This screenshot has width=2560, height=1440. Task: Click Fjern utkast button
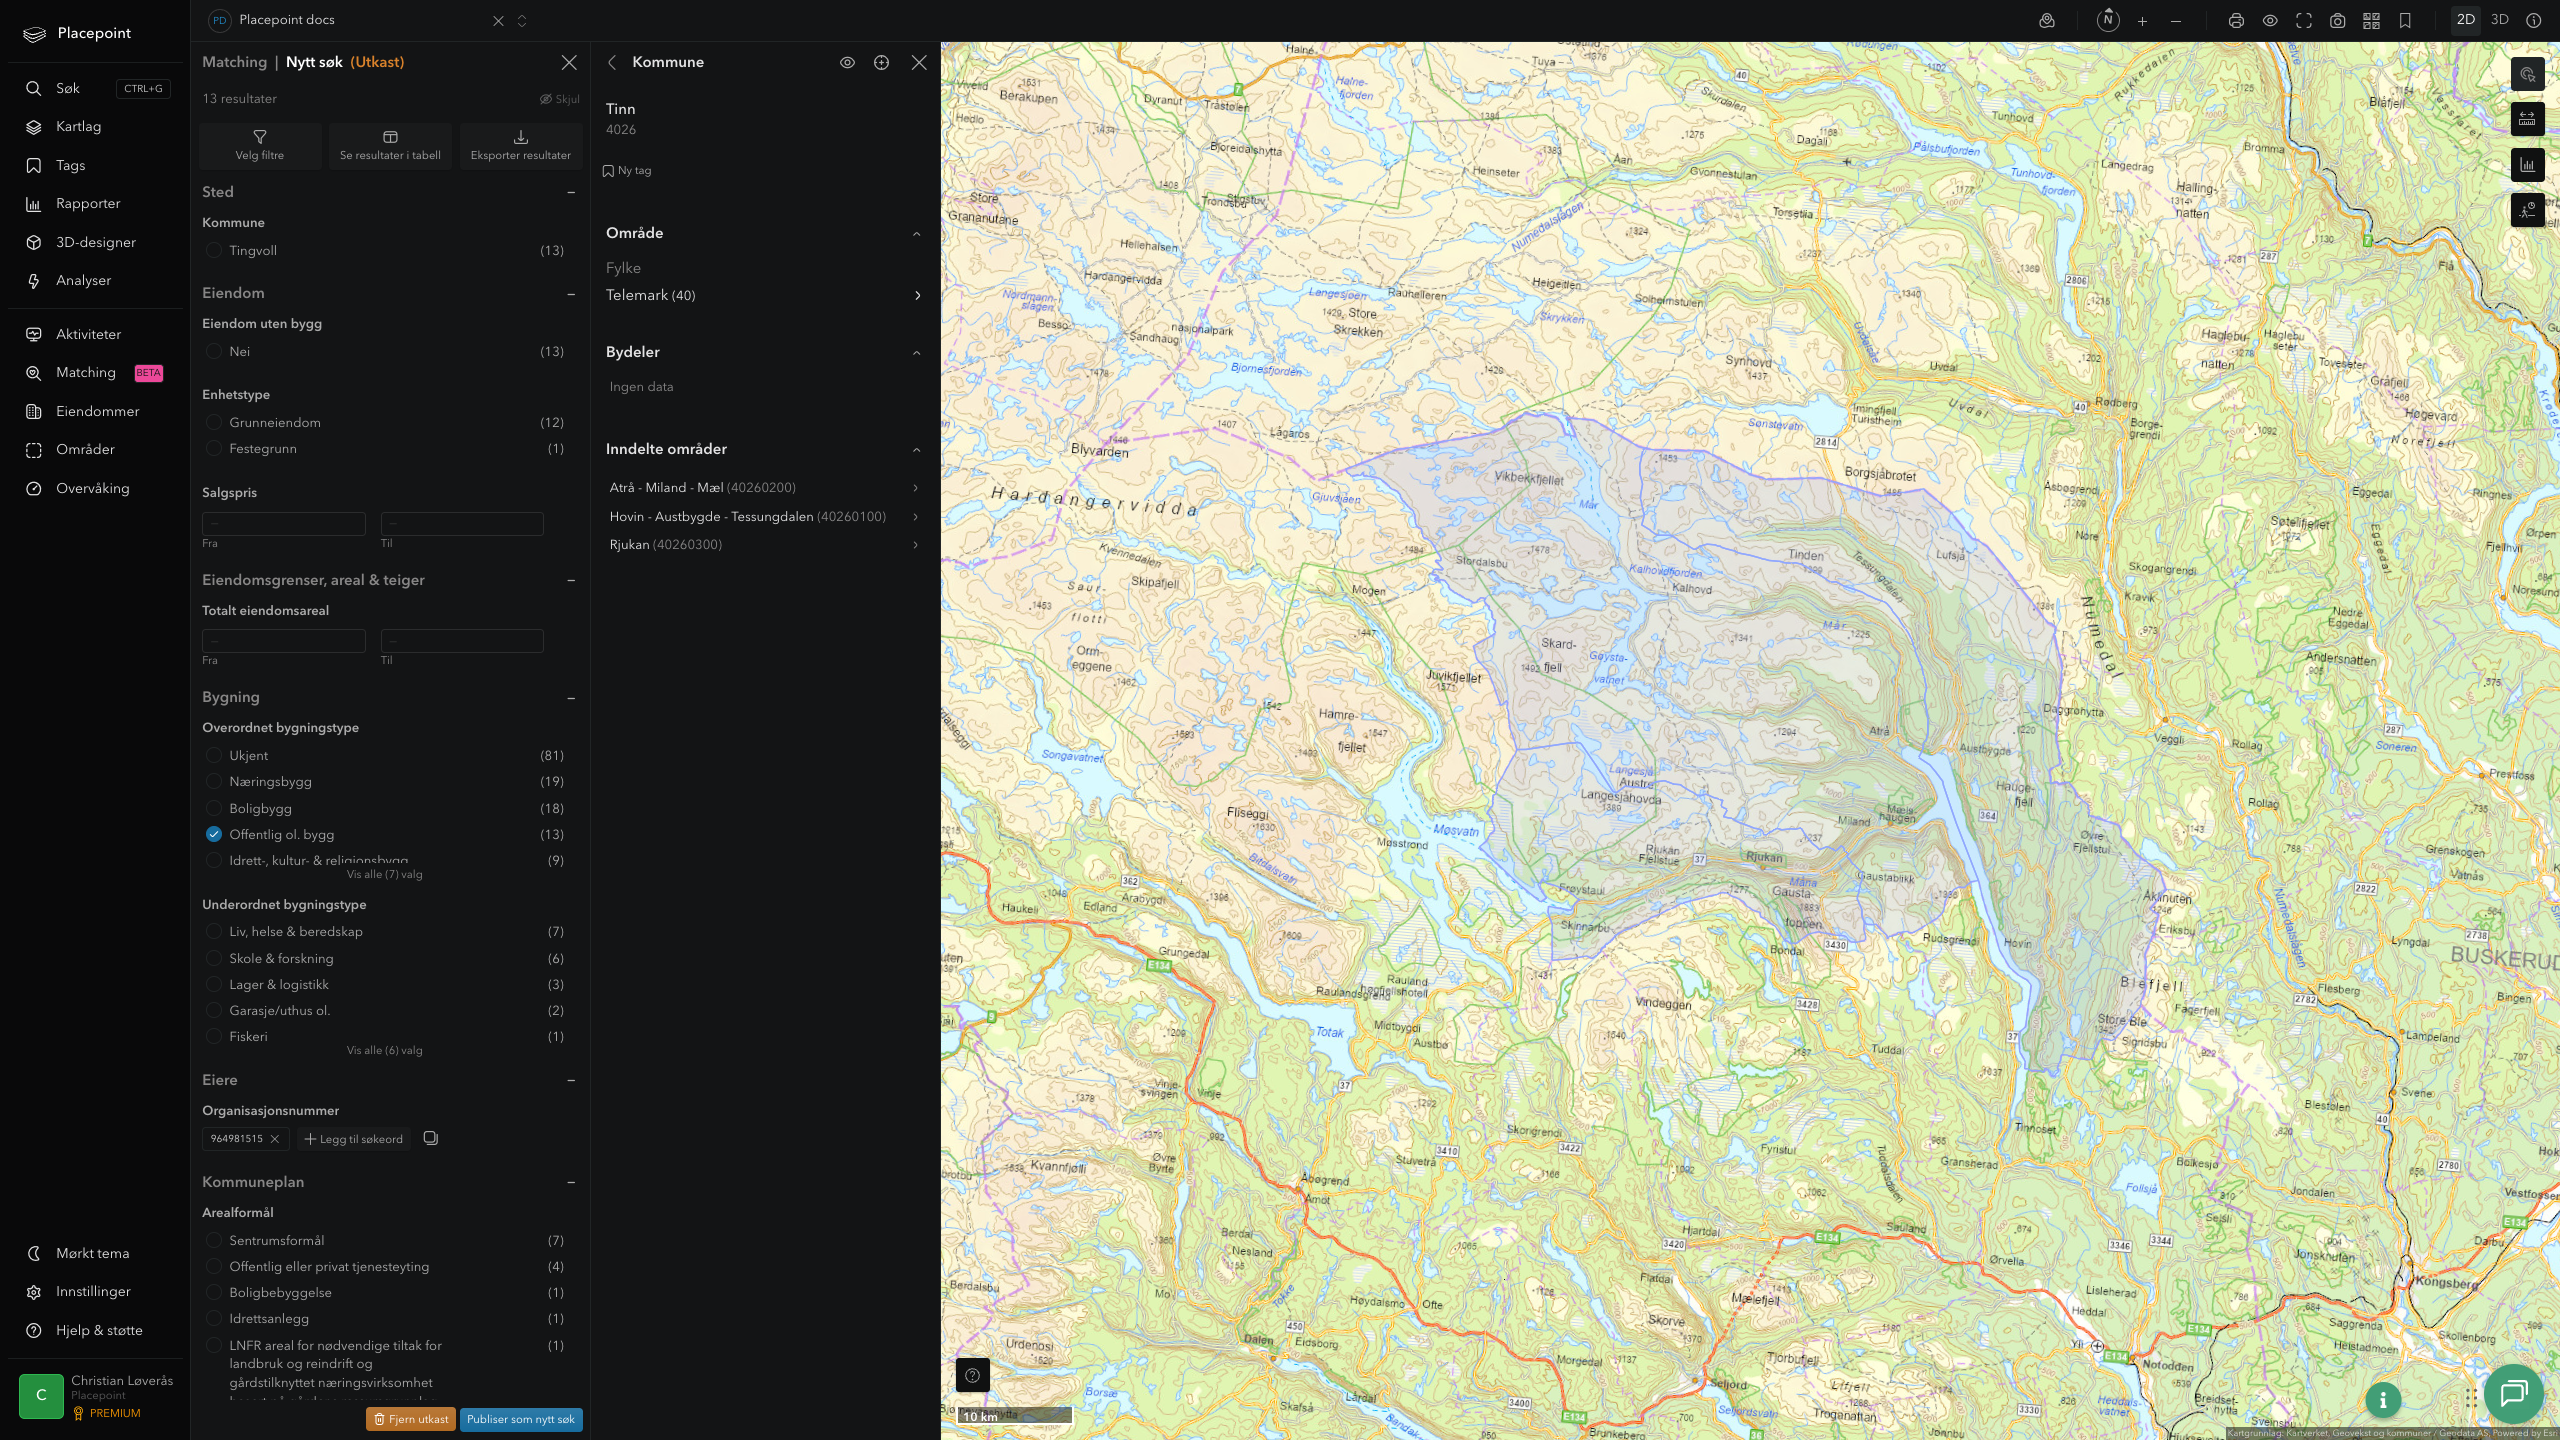(x=411, y=1419)
